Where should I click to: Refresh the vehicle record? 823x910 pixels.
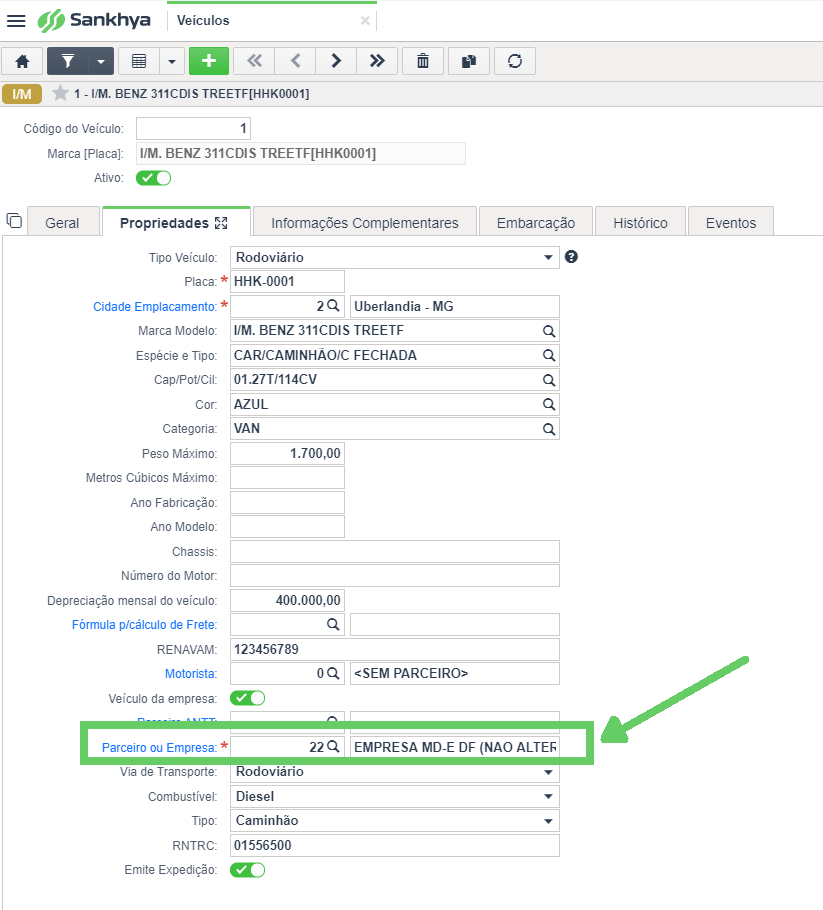pyautogui.click(x=515, y=61)
